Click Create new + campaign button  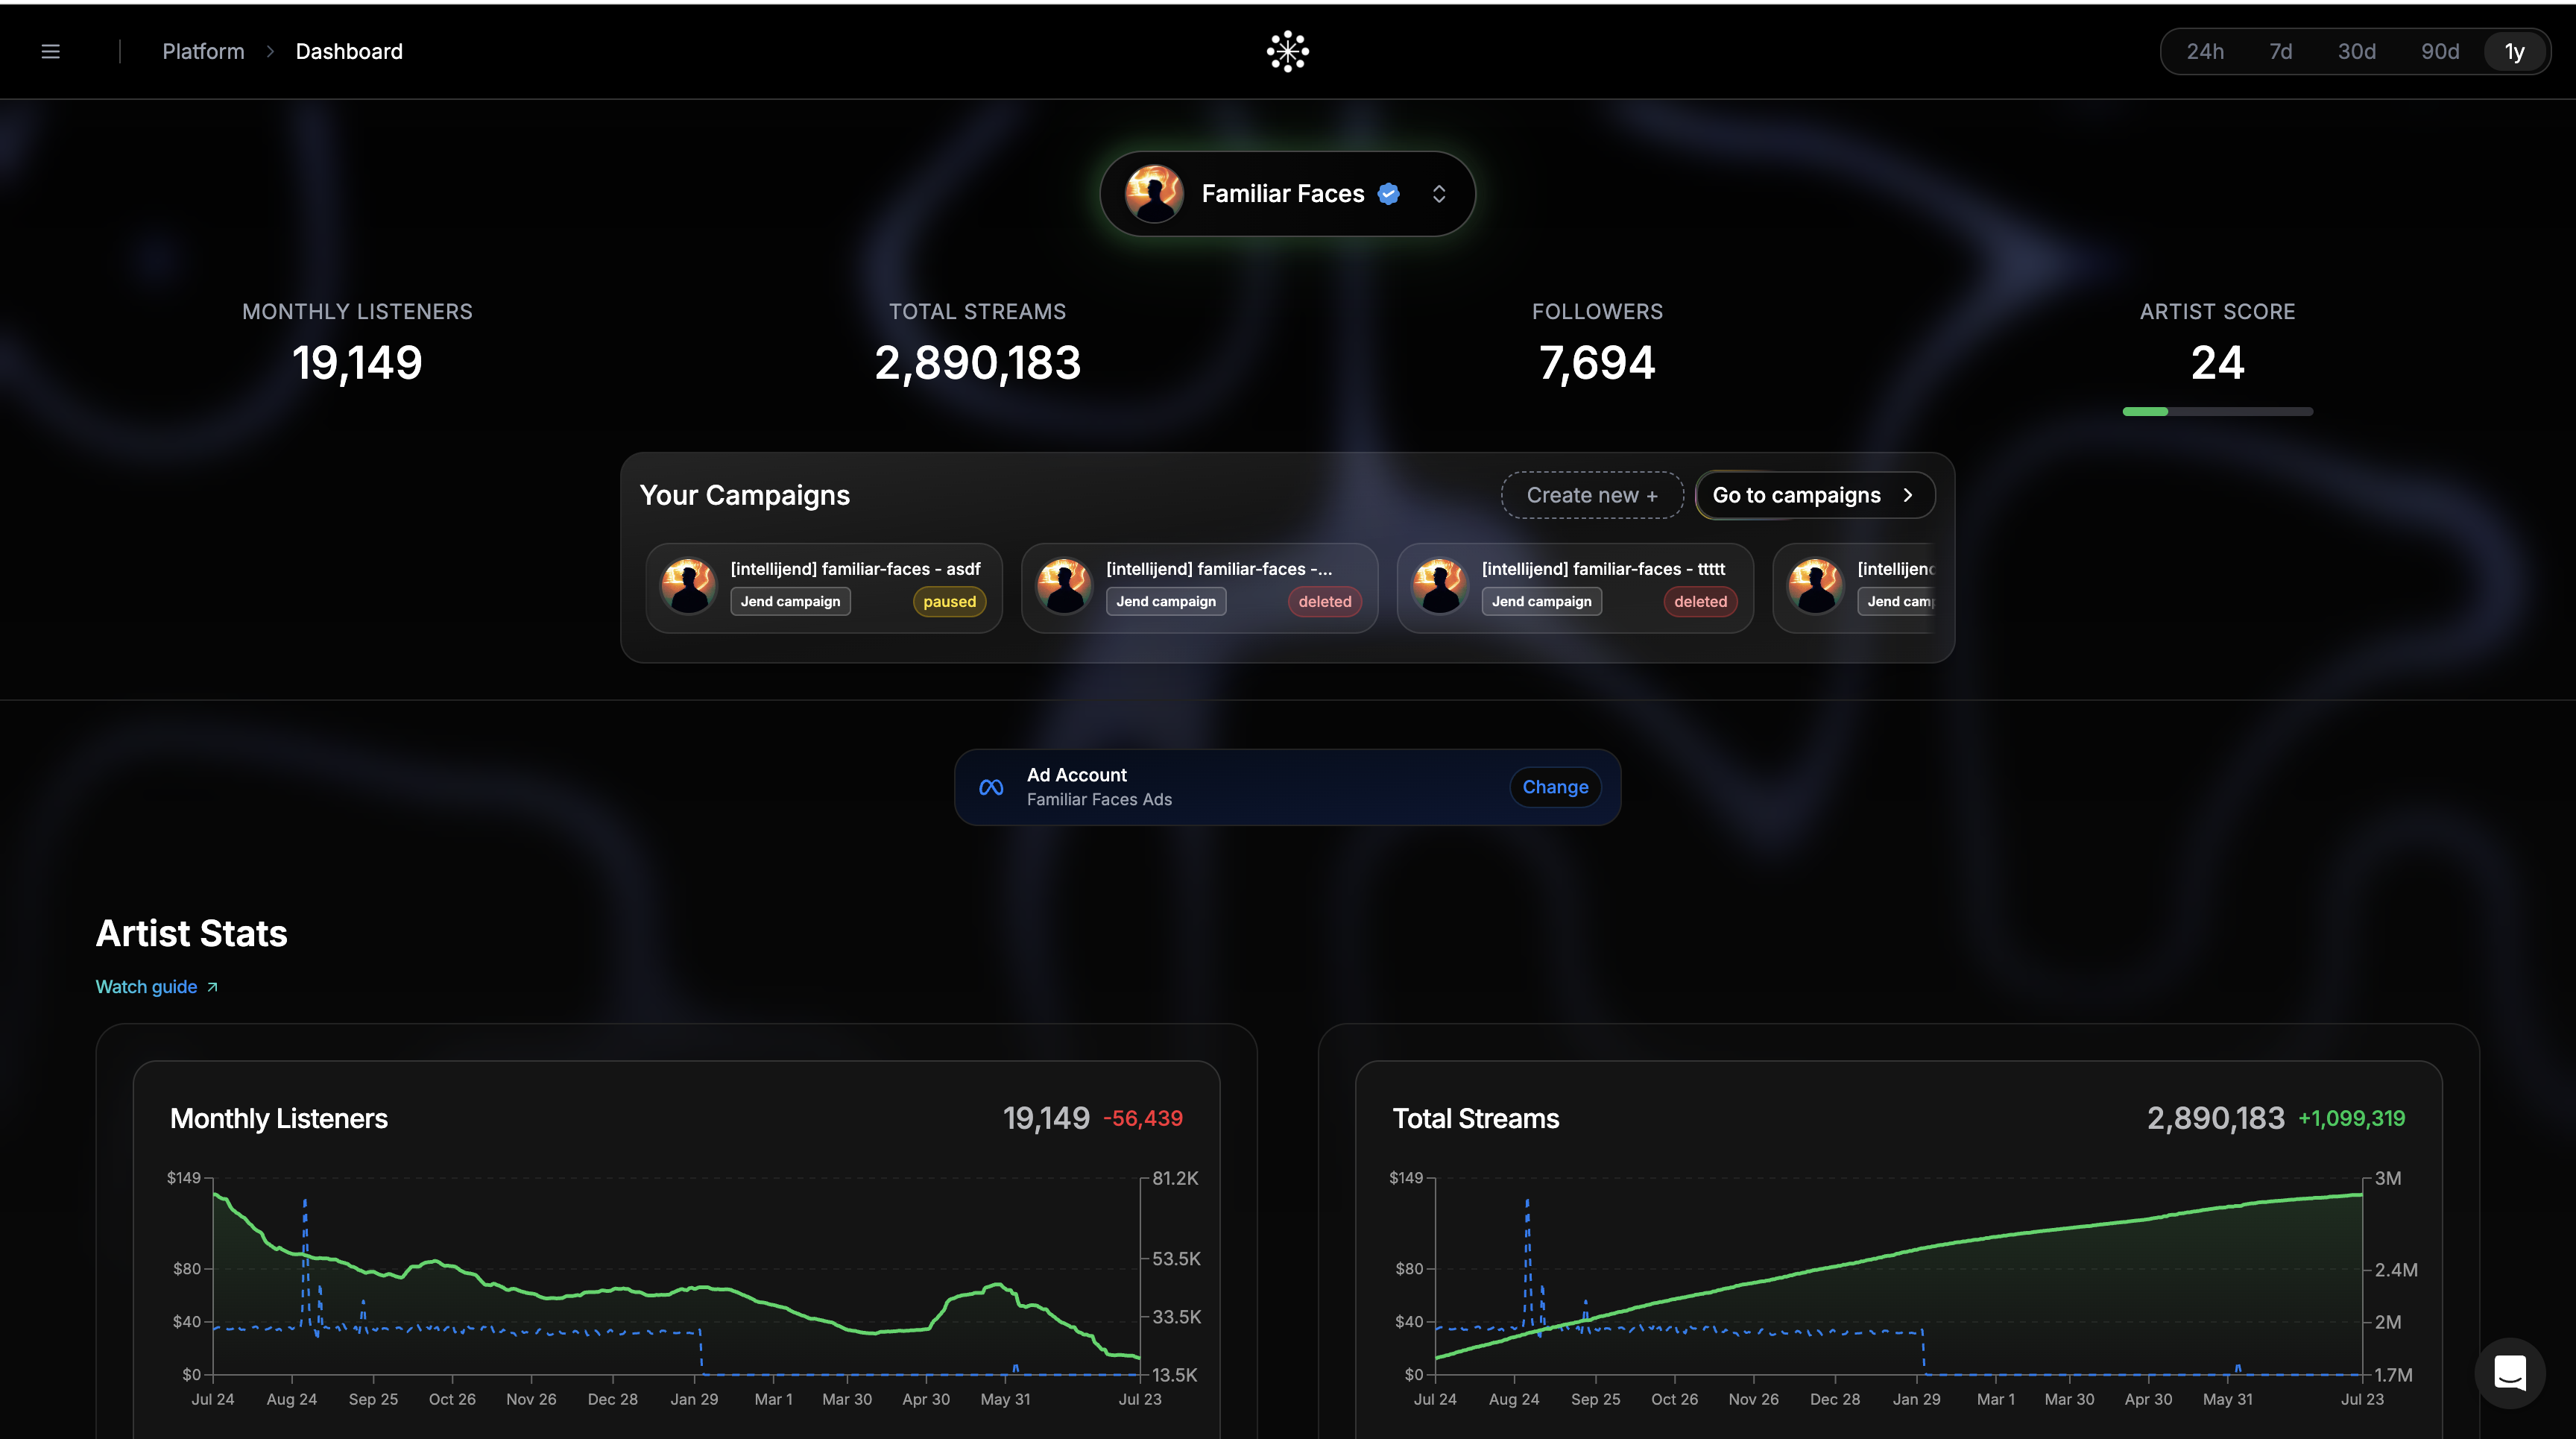point(1592,495)
